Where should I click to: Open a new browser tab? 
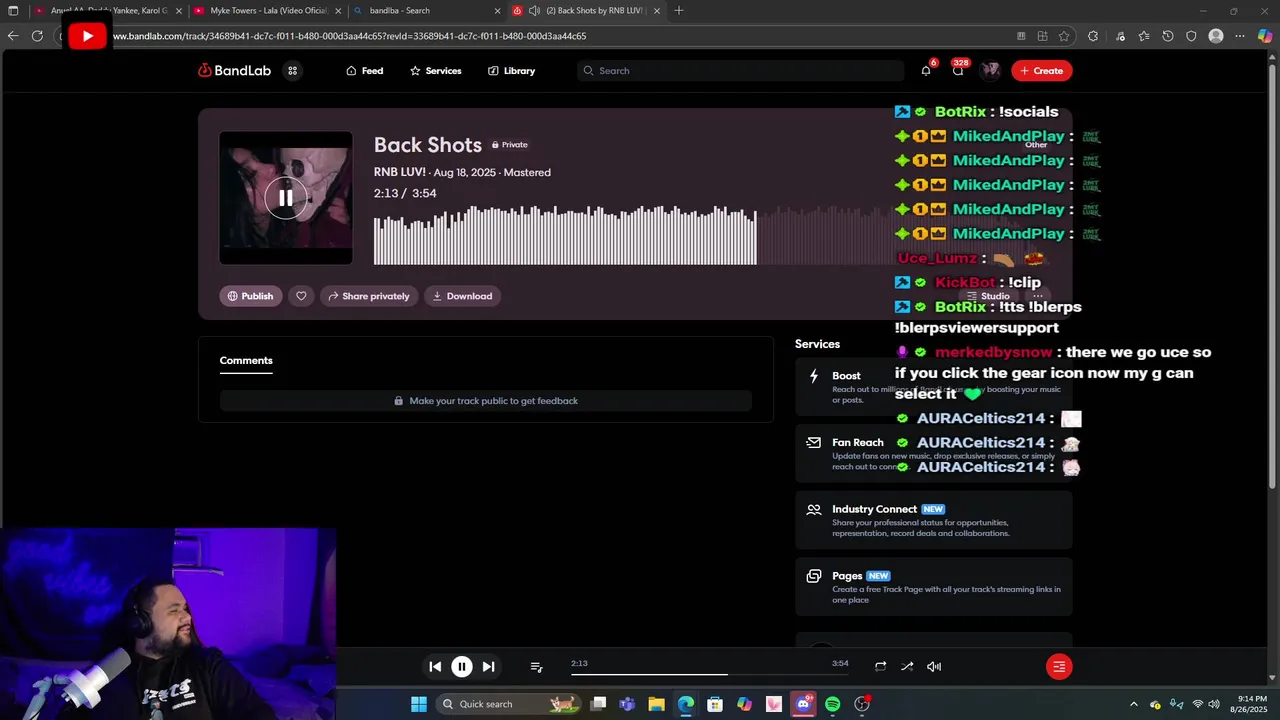[x=679, y=11]
